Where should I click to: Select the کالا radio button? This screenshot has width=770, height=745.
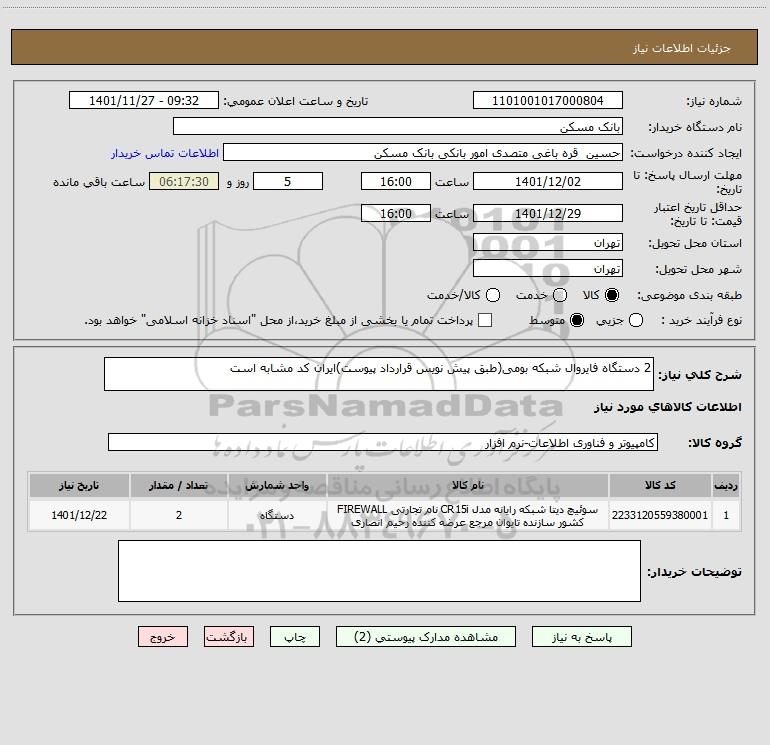pyautogui.click(x=612, y=295)
